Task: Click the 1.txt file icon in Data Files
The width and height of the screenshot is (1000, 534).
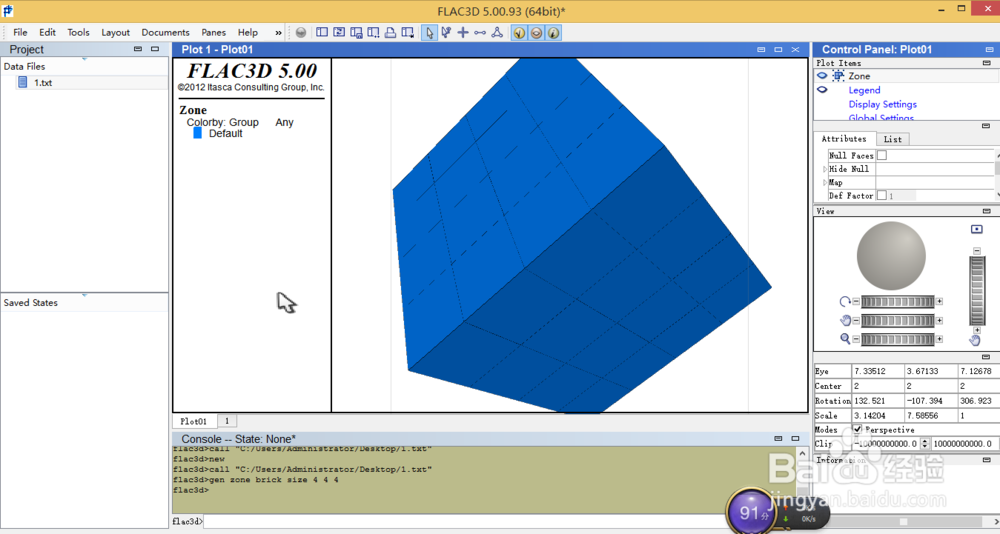Action: pos(23,82)
